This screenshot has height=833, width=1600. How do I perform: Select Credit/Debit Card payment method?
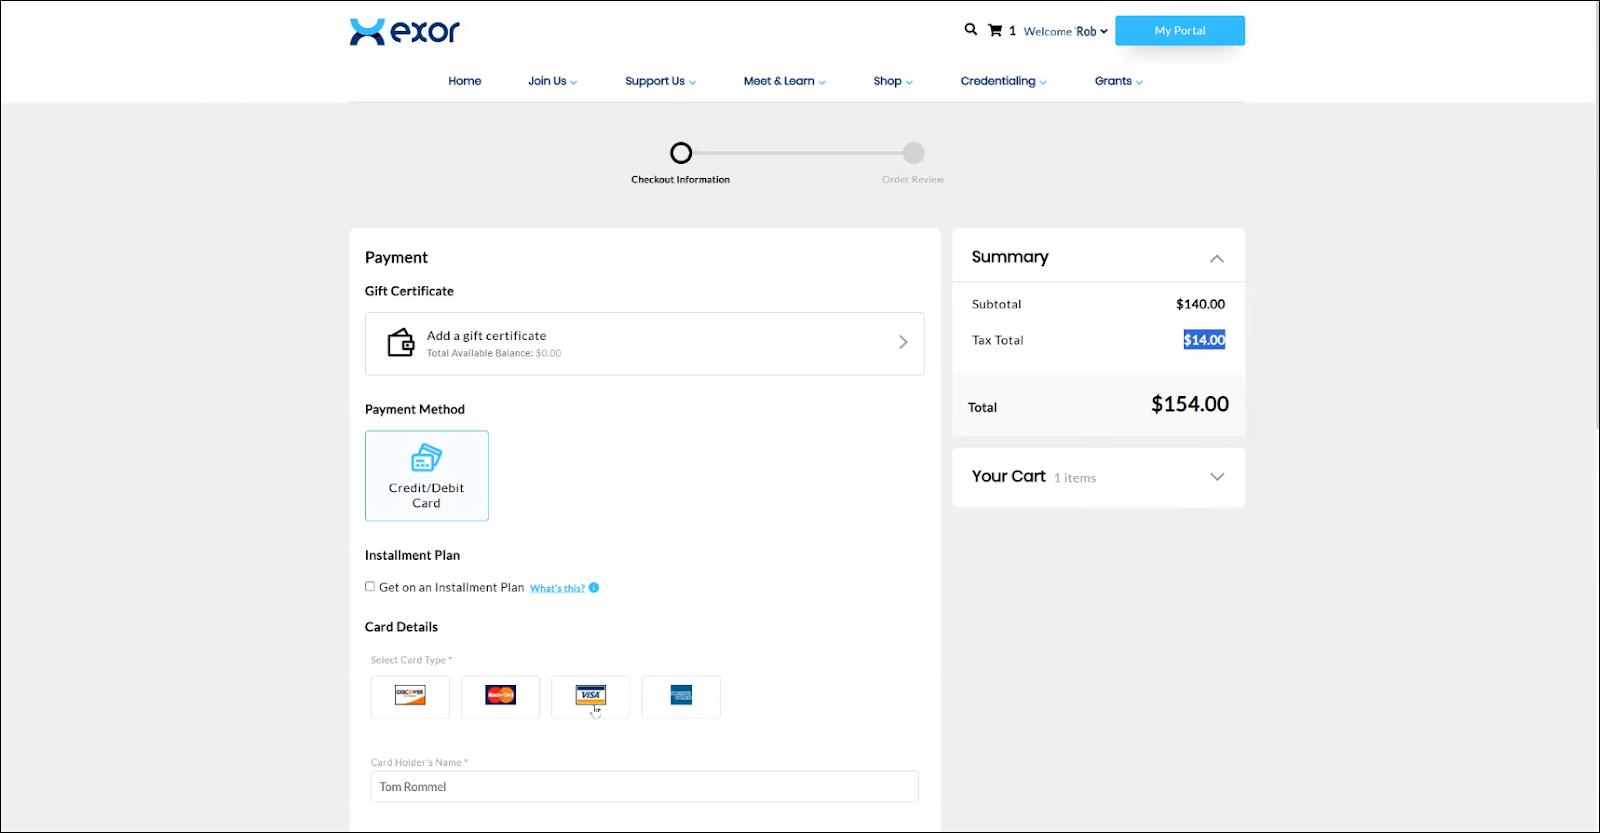(x=427, y=476)
